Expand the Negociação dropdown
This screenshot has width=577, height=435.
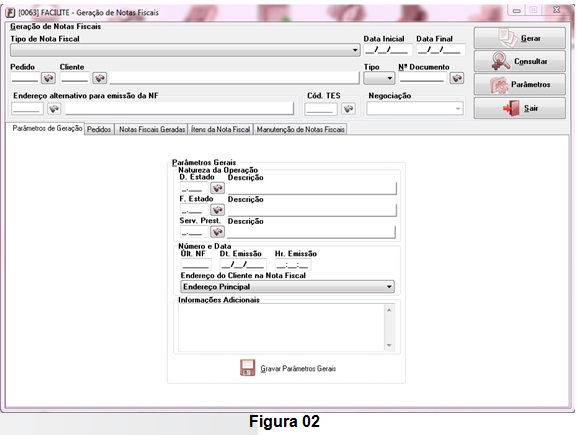click(415, 109)
